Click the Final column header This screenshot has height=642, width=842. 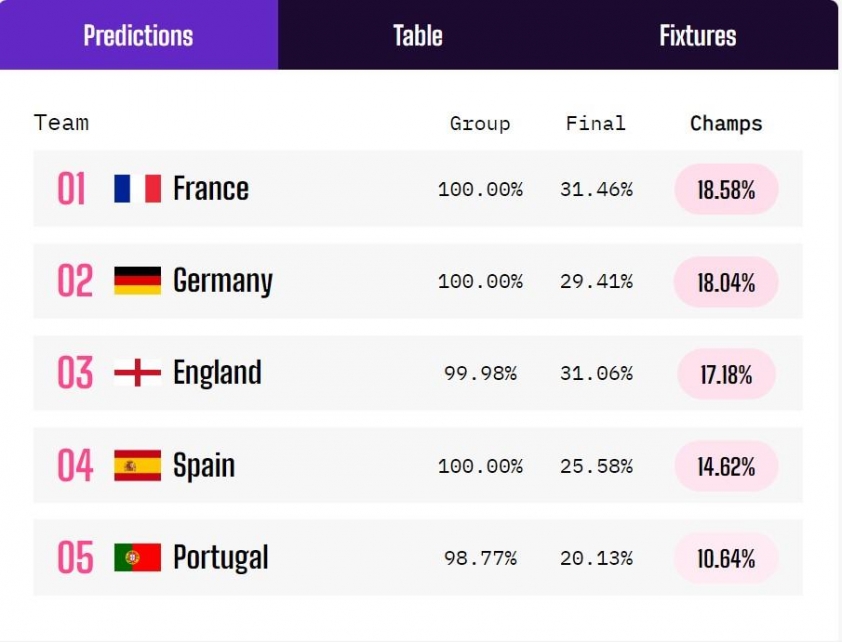(596, 123)
